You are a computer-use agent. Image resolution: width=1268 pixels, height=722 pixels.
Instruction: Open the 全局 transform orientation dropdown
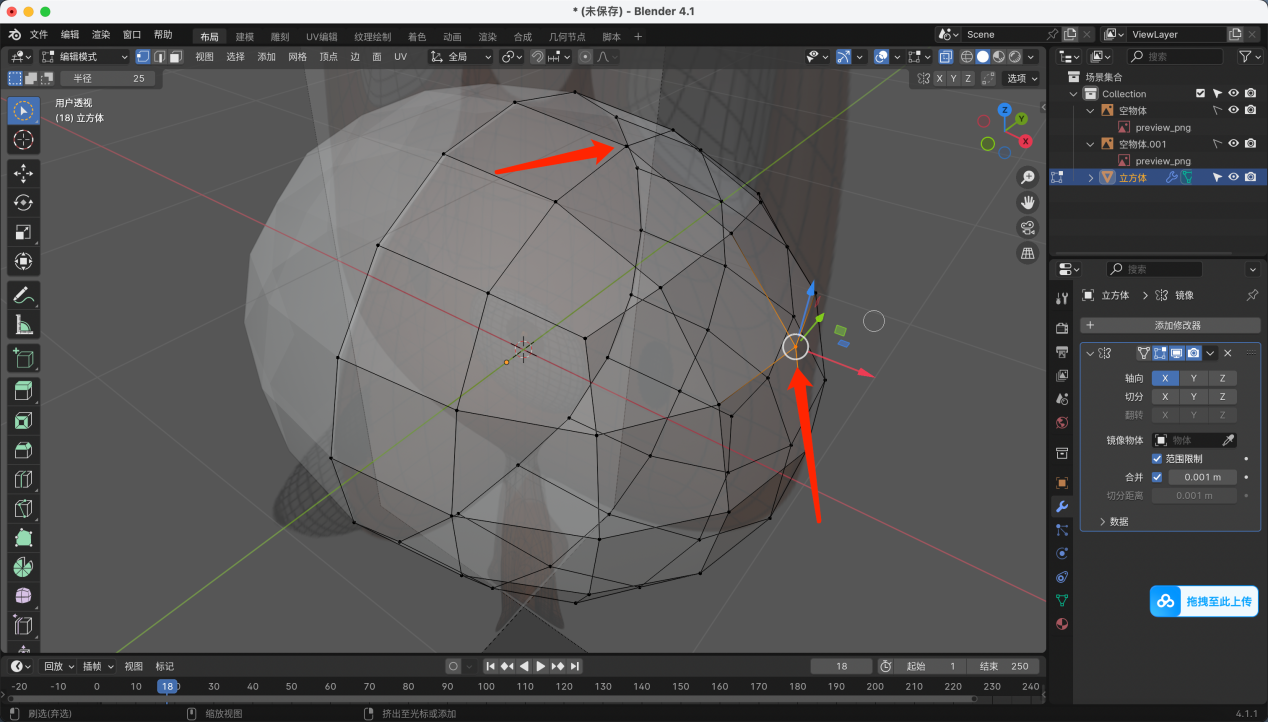(461, 57)
